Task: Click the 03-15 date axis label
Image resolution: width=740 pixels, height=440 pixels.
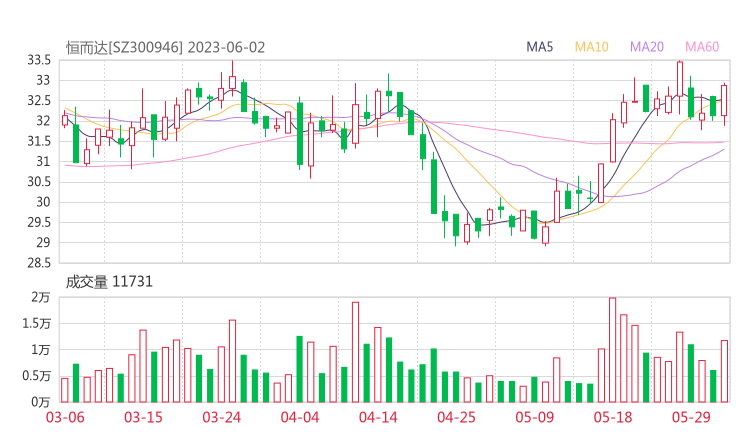Action: (x=143, y=417)
